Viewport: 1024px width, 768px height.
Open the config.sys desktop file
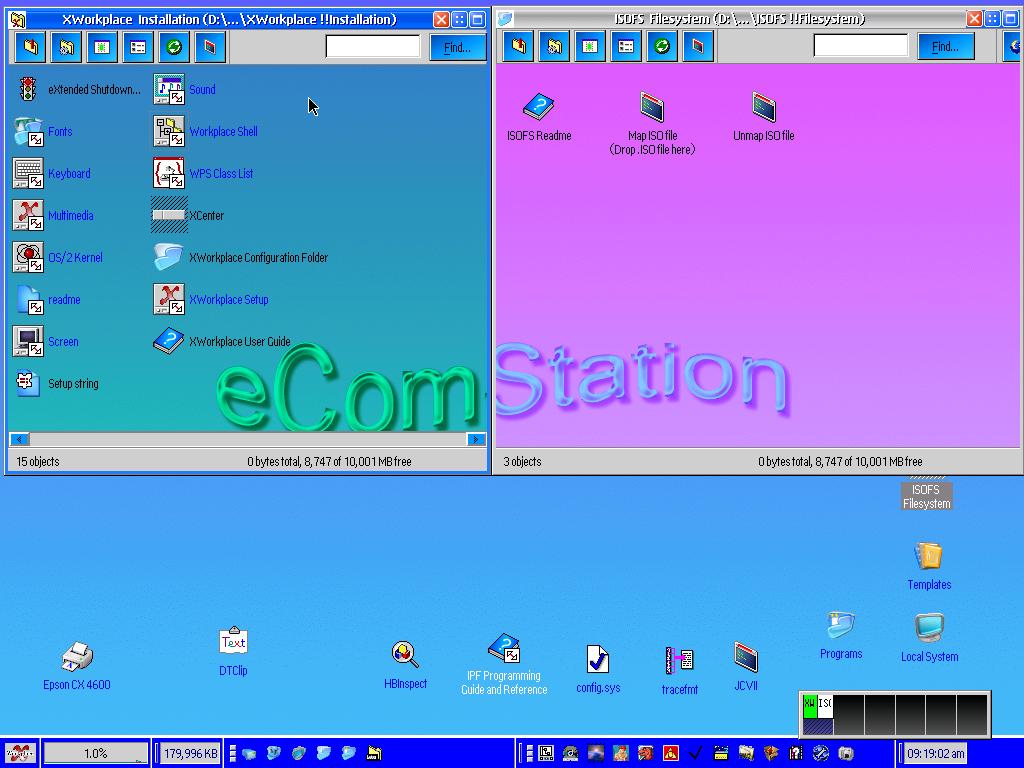point(597,660)
